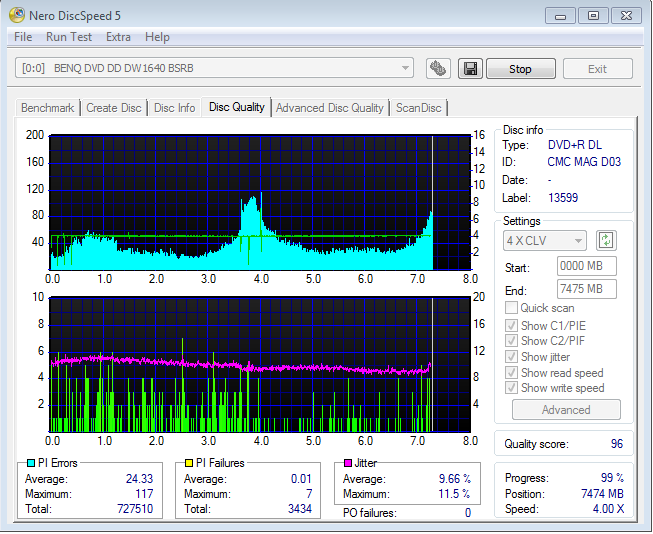
Task: Click PI Errors average 24.33
Action: pyautogui.click(x=140, y=479)
